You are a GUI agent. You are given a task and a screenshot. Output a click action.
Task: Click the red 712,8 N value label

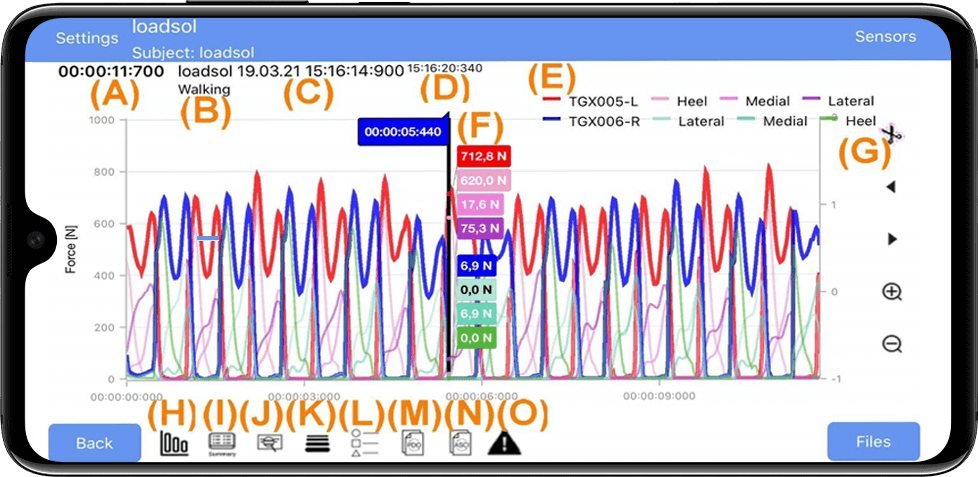[483, 157]
